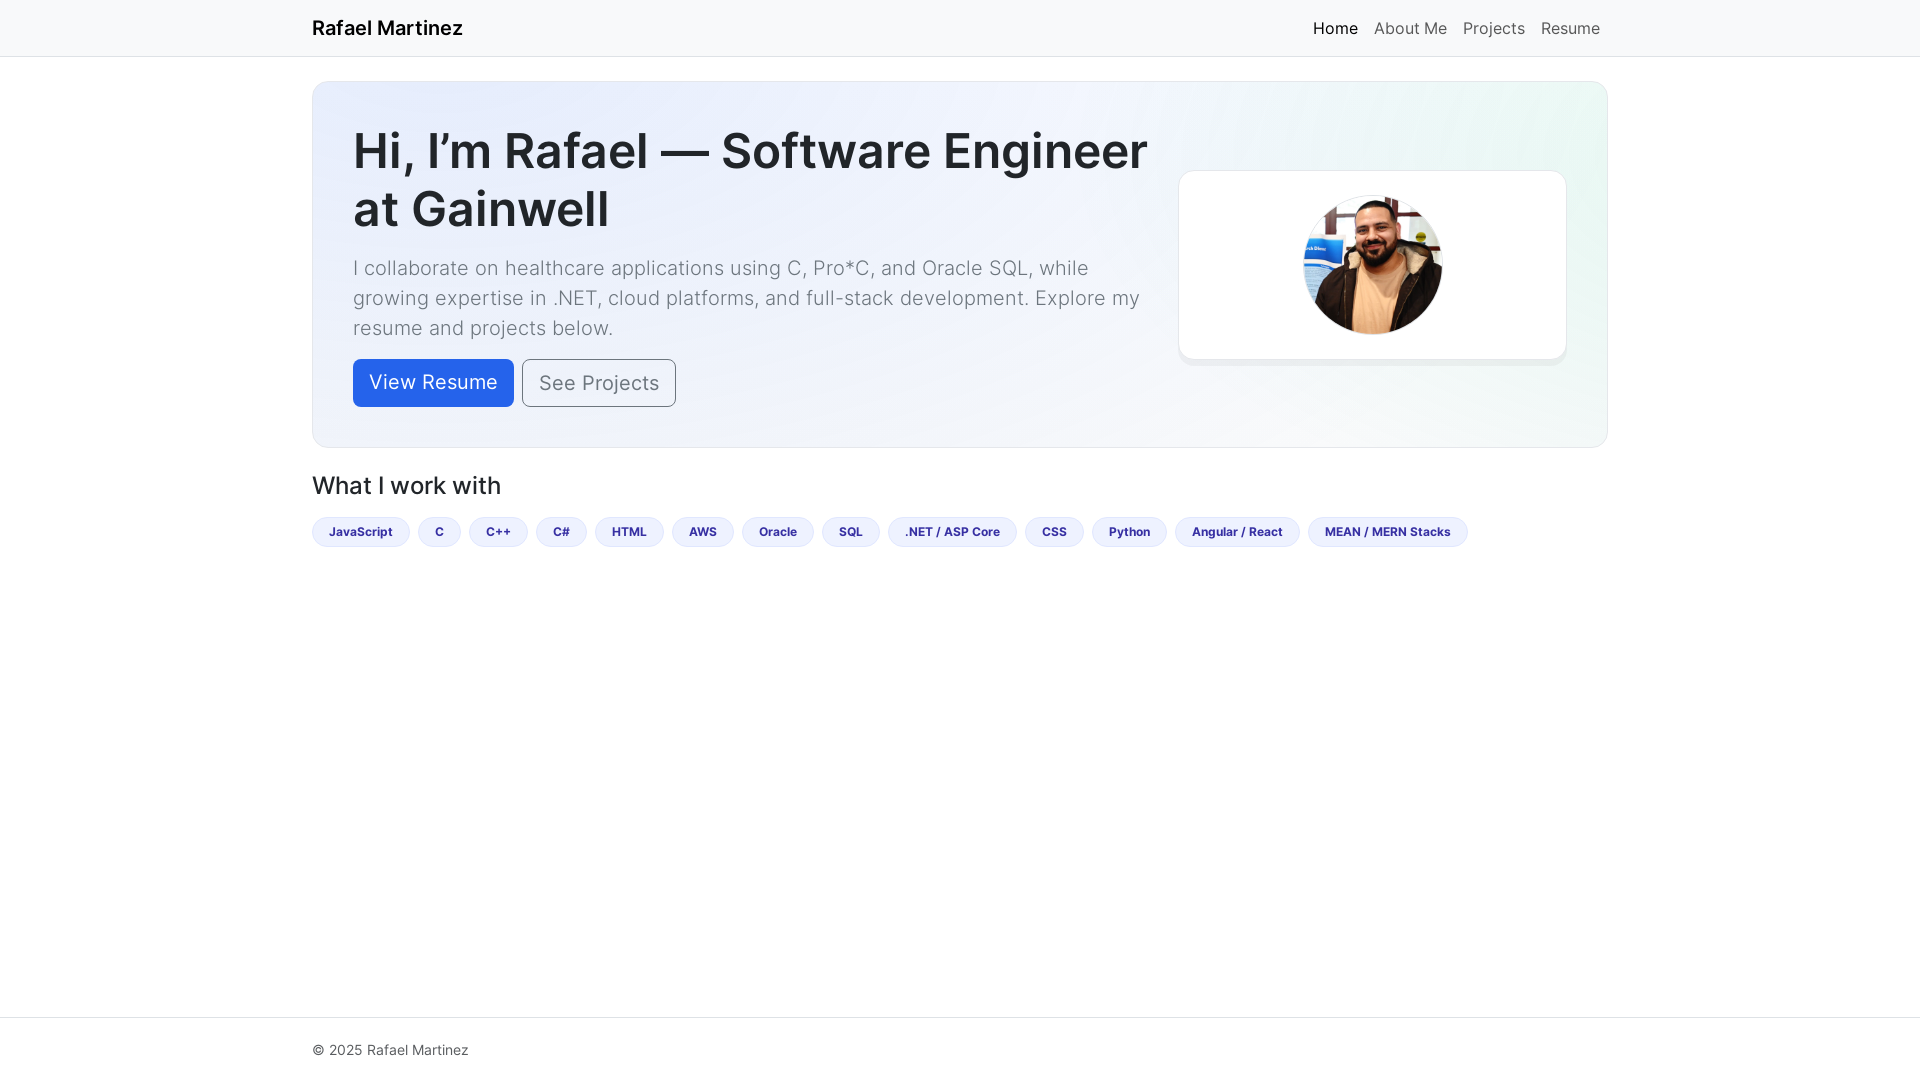Select the MEAN / MERN Stacks badge
1920x1080 pixels.
[x=1388, y=532]
